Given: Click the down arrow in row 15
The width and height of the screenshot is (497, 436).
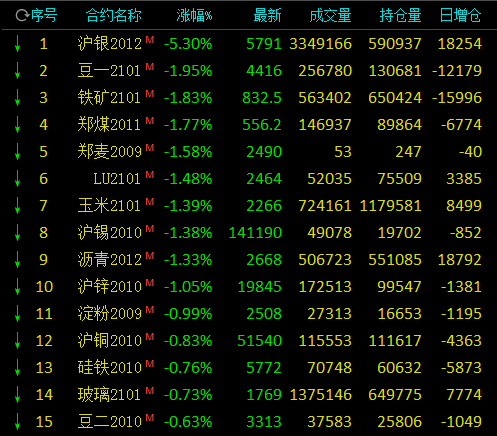Looking at the screenshot, I should (17, 422).
